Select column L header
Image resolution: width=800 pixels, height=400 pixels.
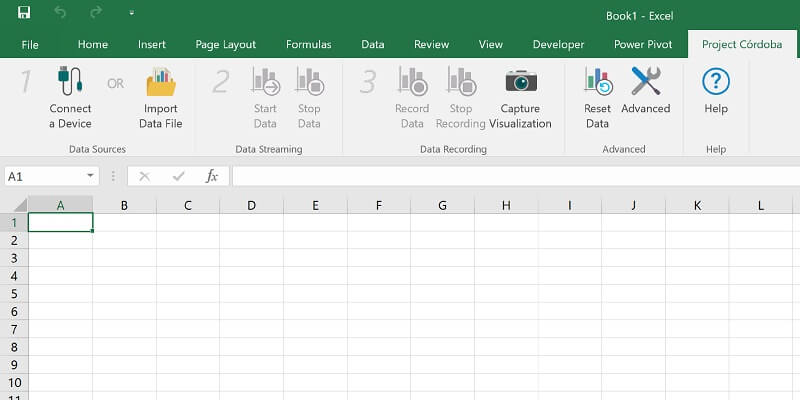tap(761, 205)
